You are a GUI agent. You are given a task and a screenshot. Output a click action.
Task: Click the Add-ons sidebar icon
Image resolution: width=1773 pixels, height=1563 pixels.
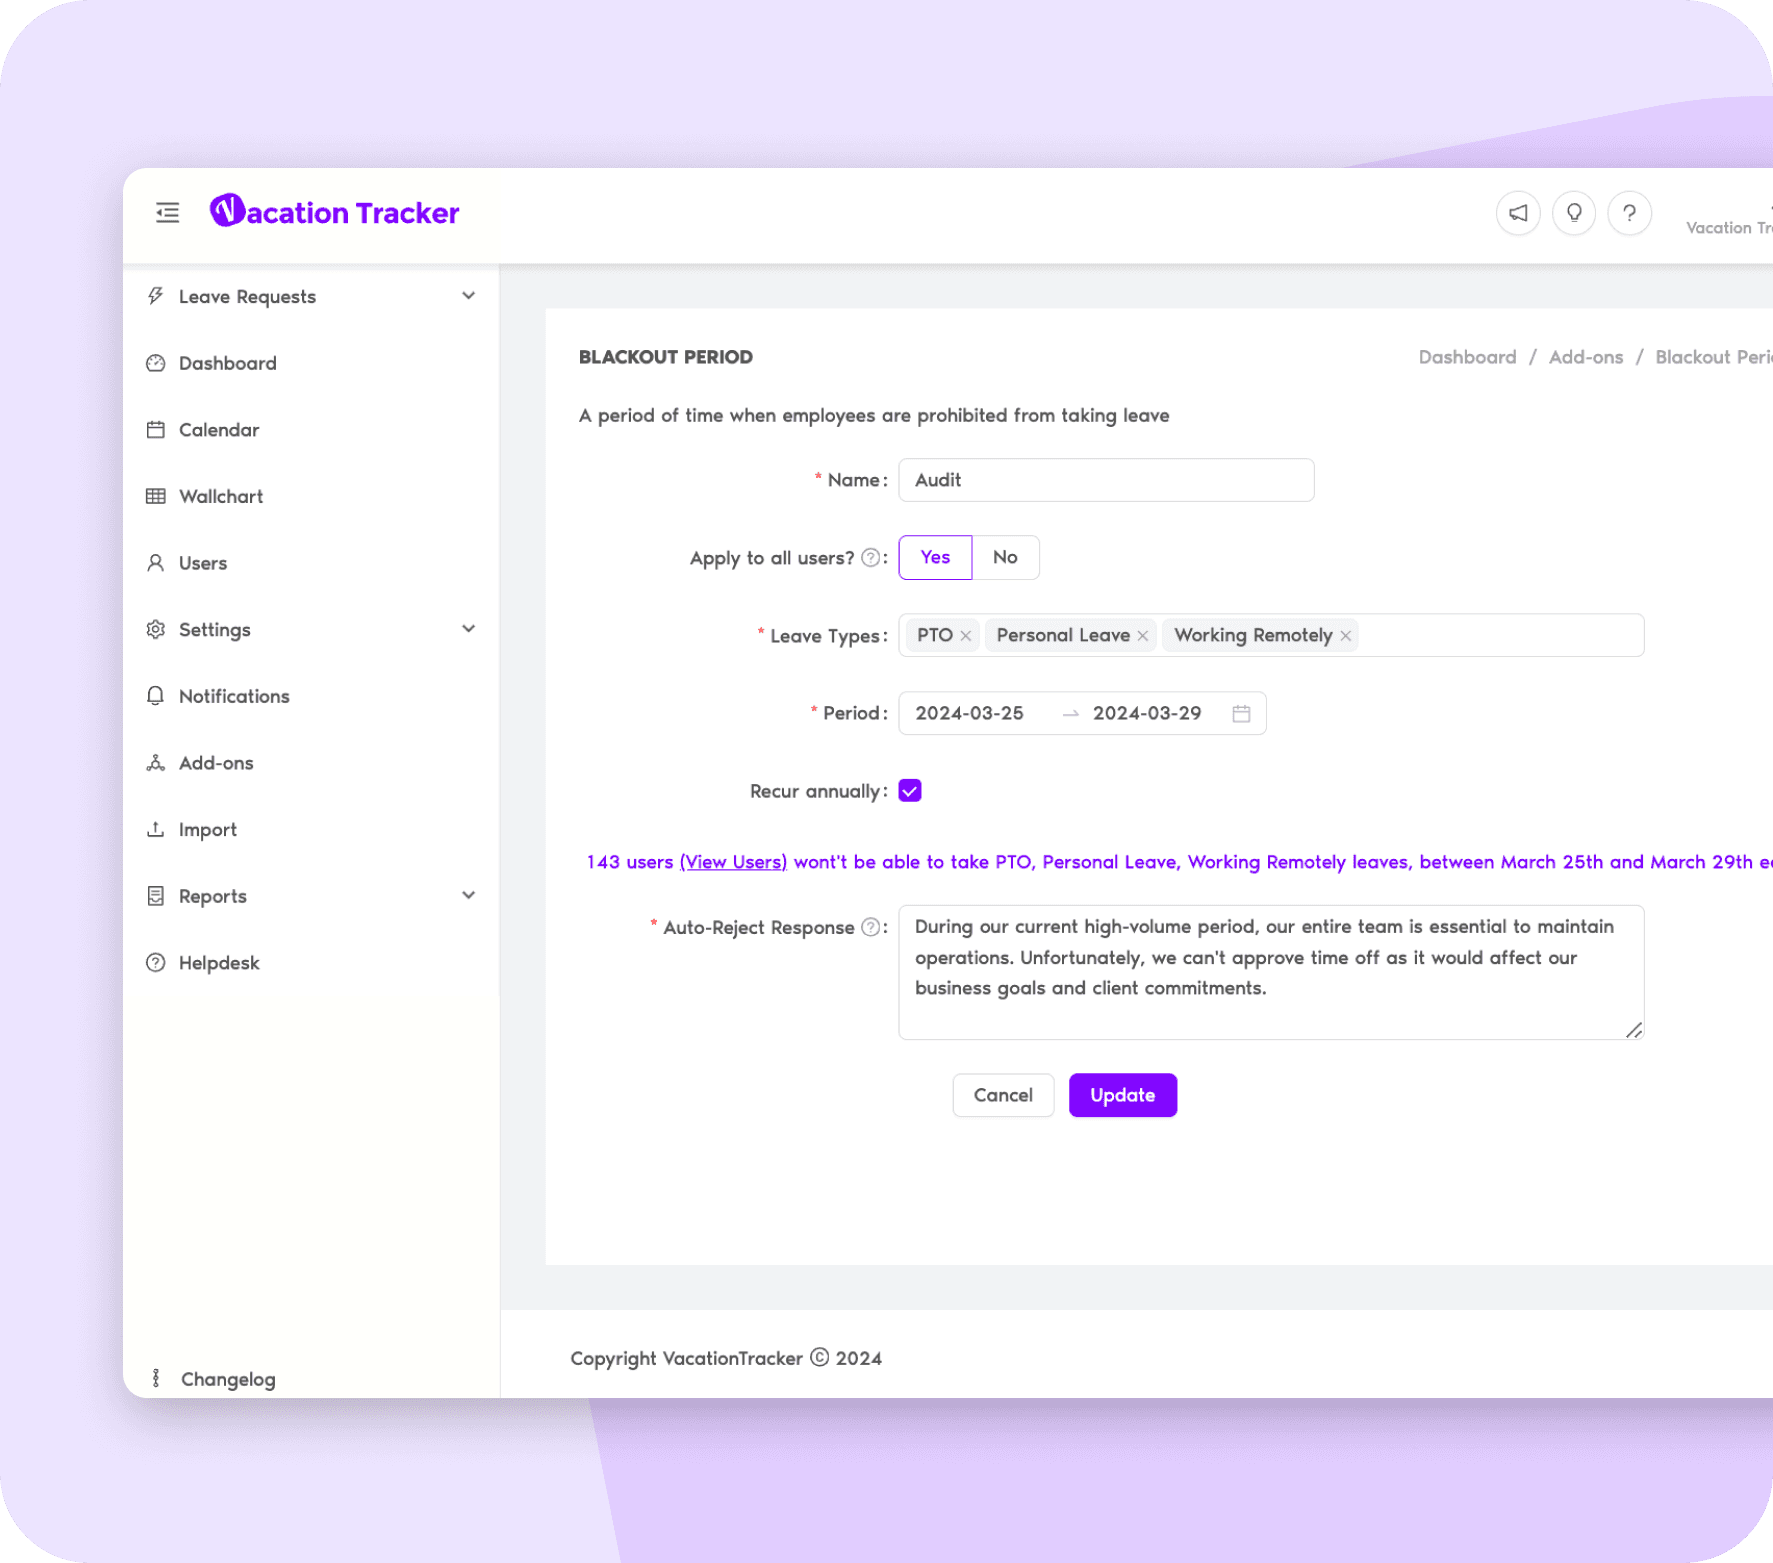[x=155, y=763]
